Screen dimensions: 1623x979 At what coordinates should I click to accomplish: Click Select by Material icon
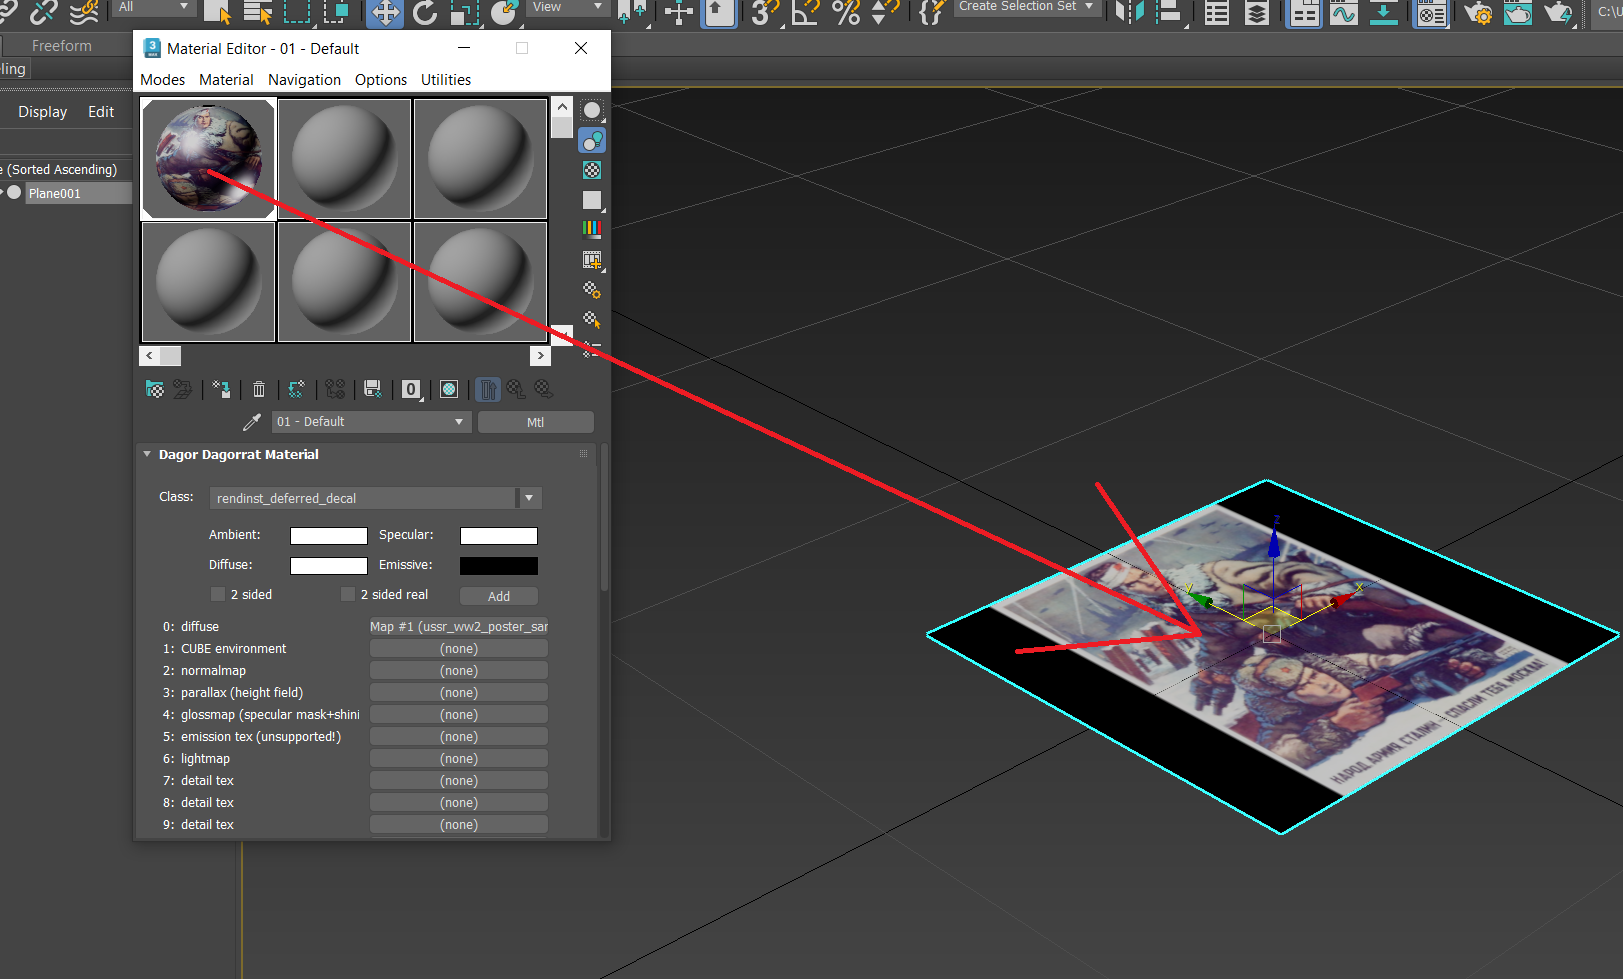tap(592, 320)
